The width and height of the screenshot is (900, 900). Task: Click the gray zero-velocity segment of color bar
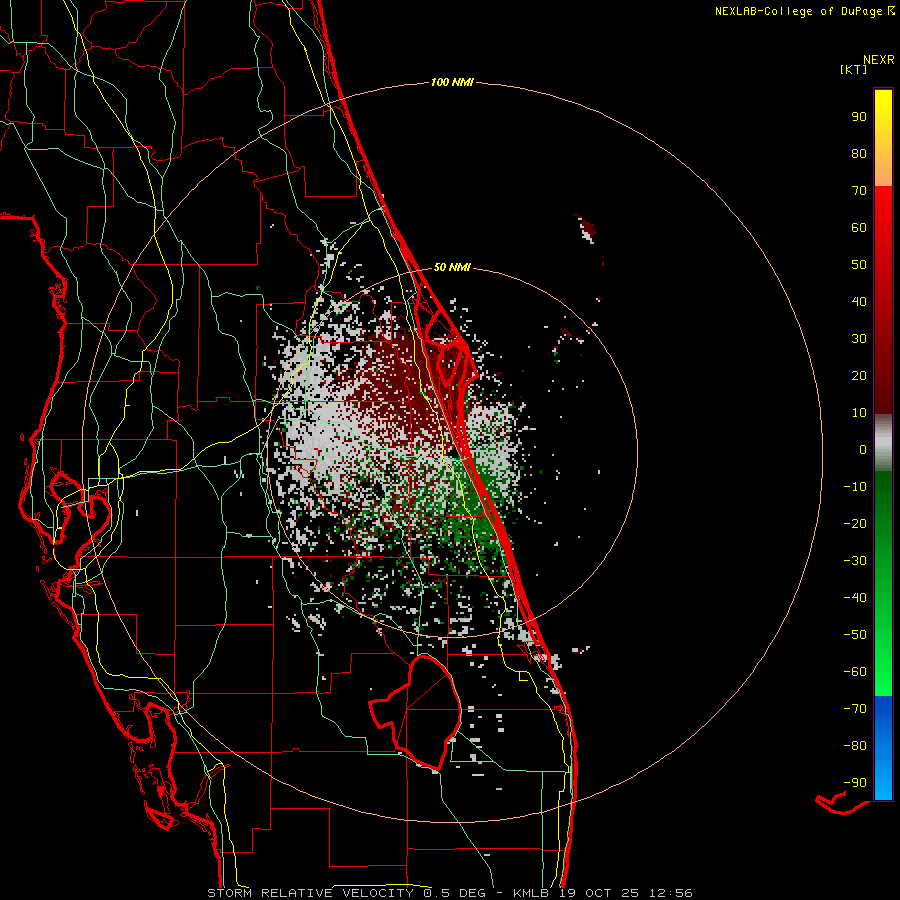click(x=883, y=443)
